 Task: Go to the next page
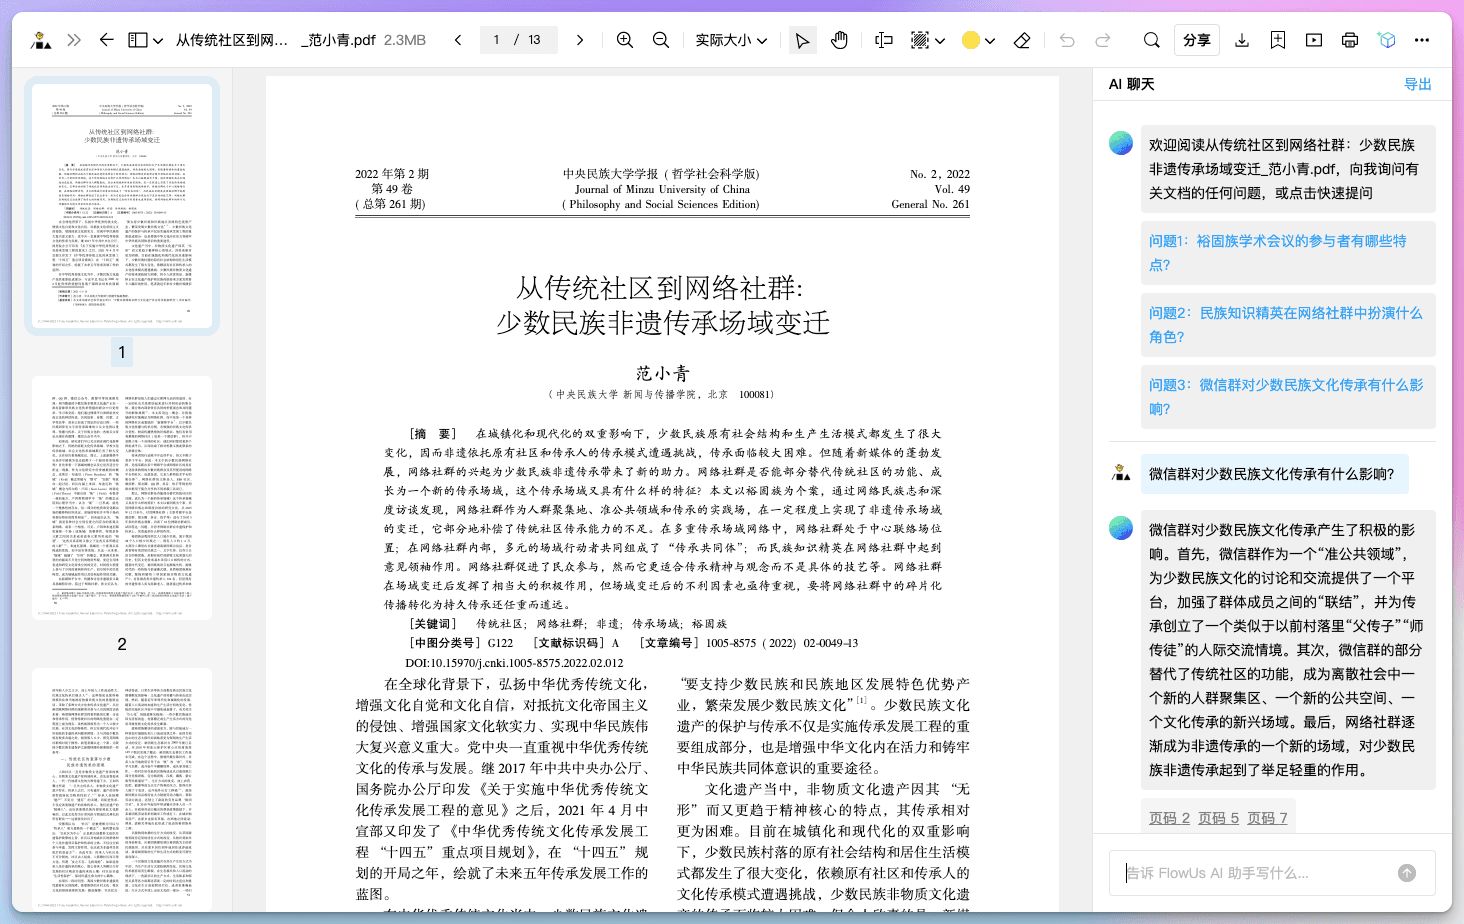[580, 40]
